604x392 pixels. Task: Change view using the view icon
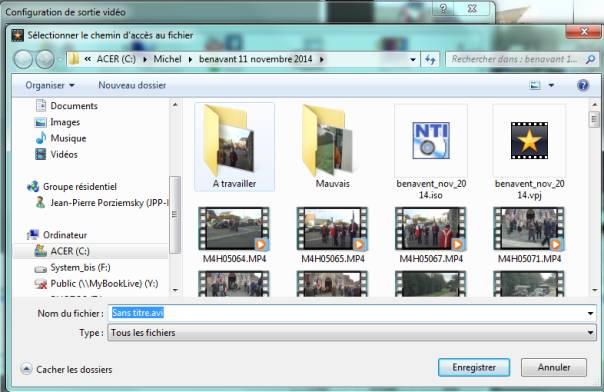tap(535, 85)
